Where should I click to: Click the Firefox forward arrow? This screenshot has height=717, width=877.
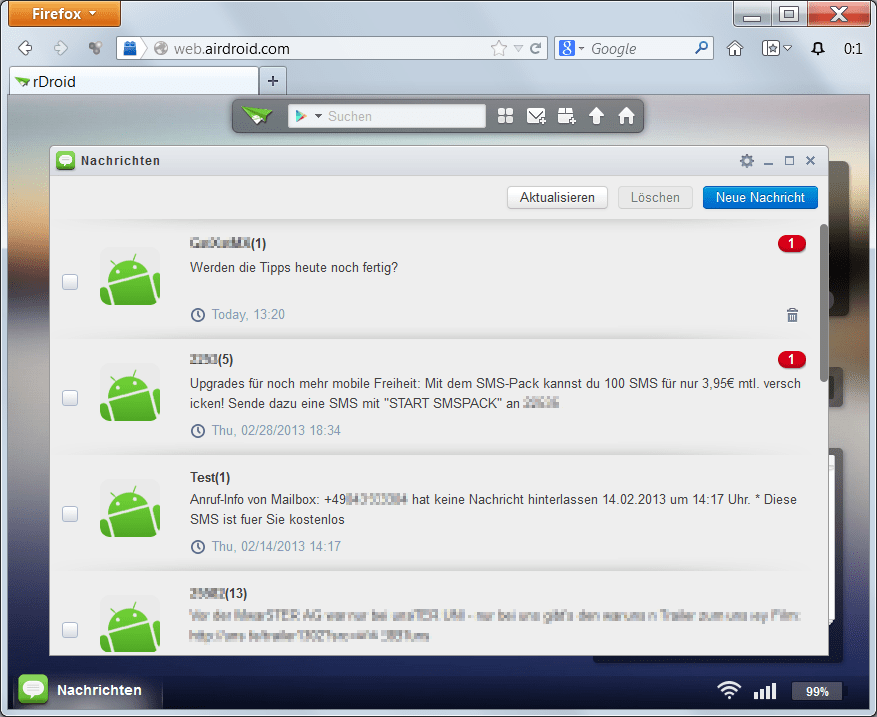[60, 48]
